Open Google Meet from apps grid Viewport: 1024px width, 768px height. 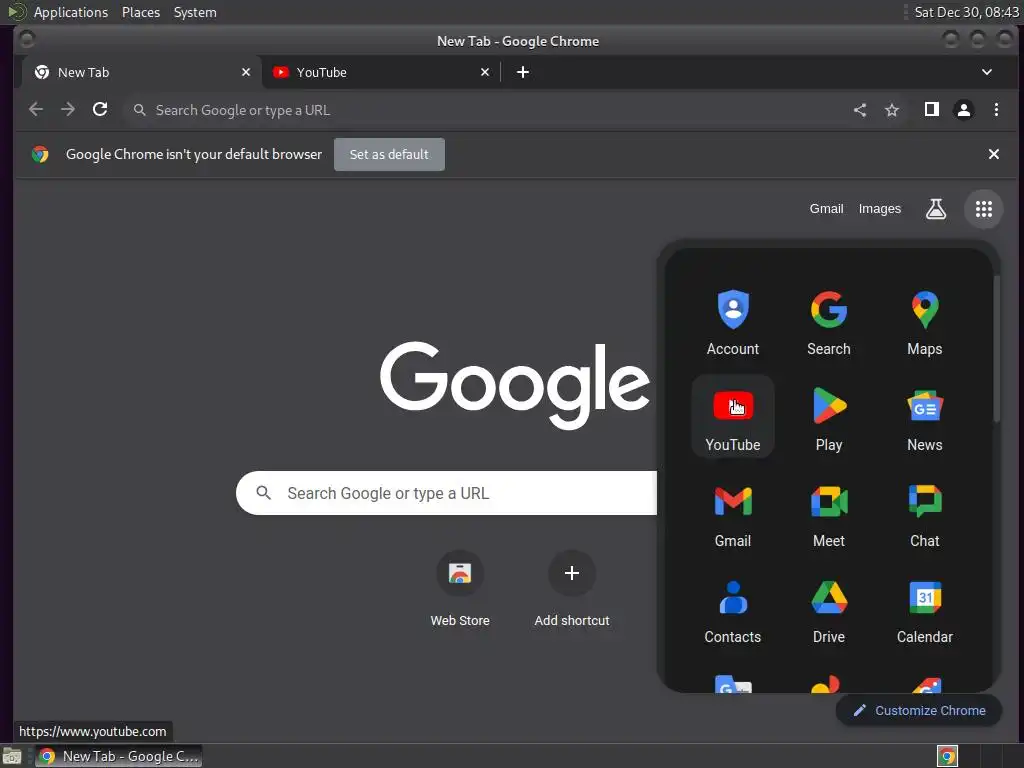pos(829,514)
